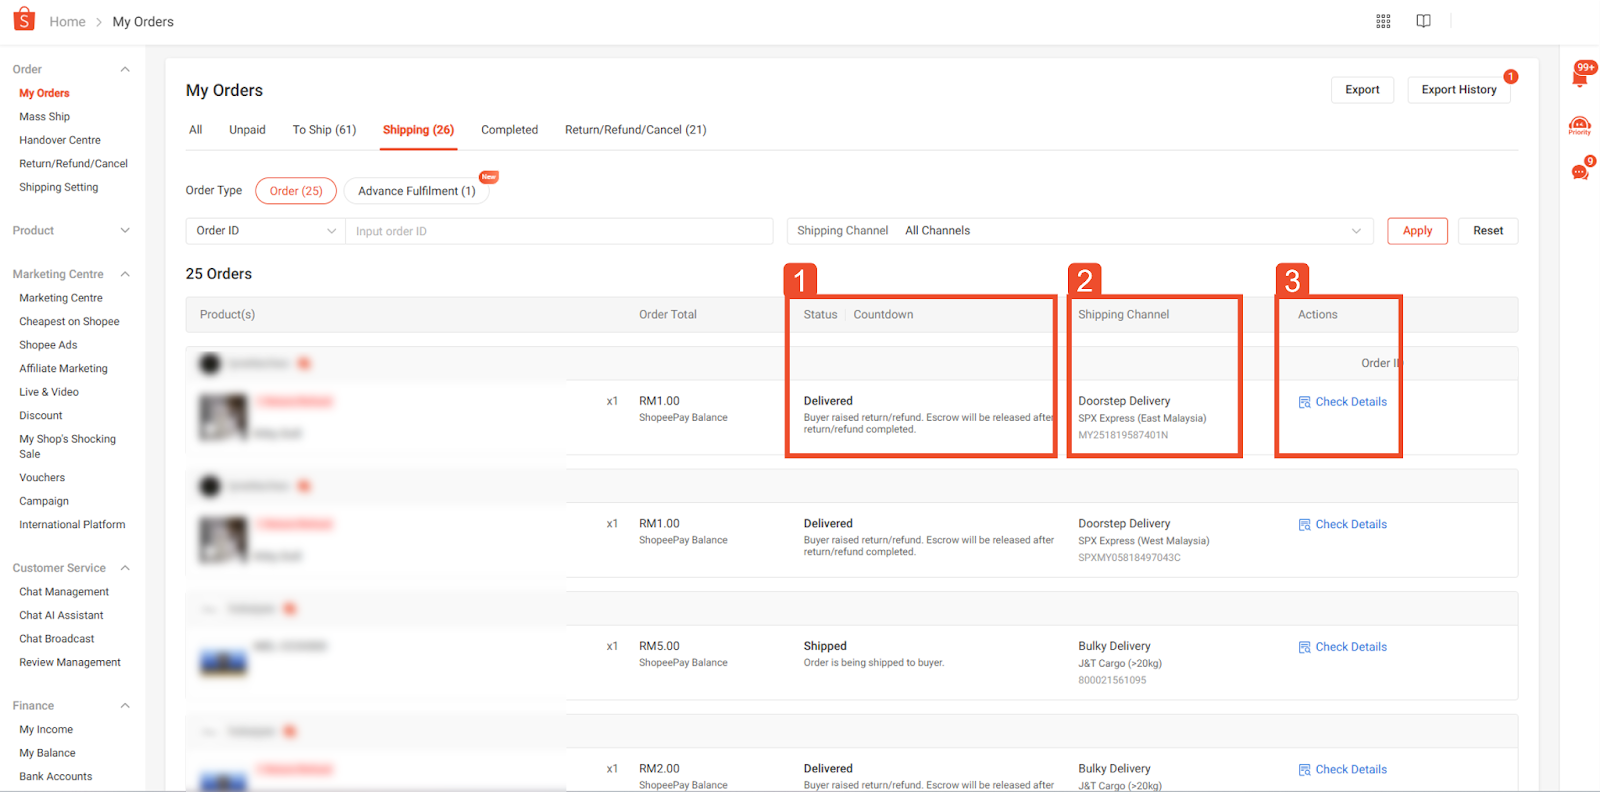Select the Advance Fulfilment (1) filter
Screen dimensions: 1600x792
(x=416, y=191)
